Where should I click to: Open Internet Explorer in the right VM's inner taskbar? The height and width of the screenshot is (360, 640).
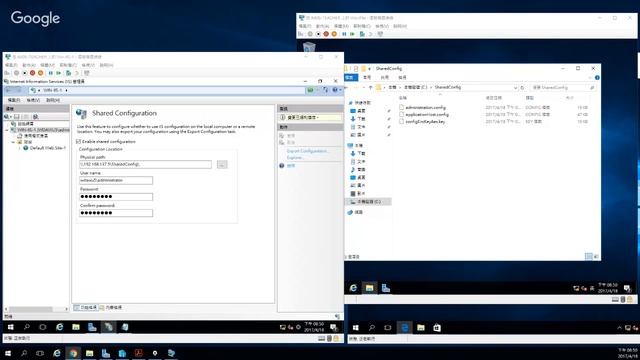pos(353,288)
